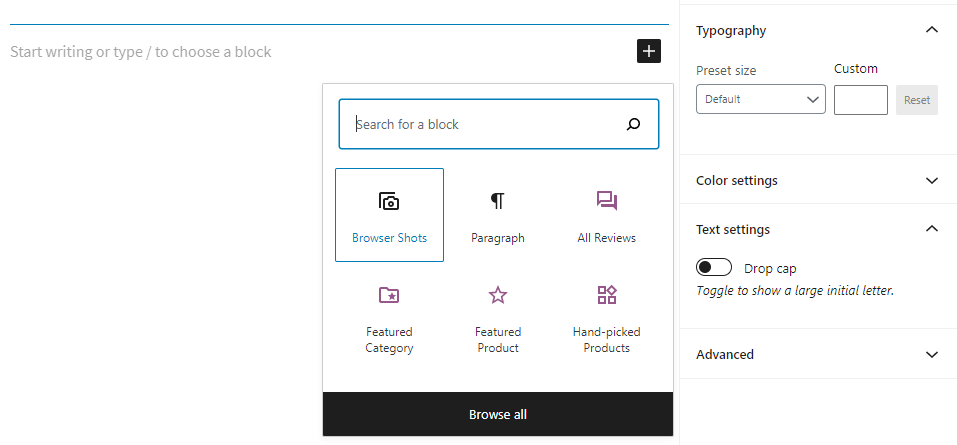The height and width of the screenshot is (445, 957).
Task: Collapse the Text settings section
Action: (x=932, y=229)
